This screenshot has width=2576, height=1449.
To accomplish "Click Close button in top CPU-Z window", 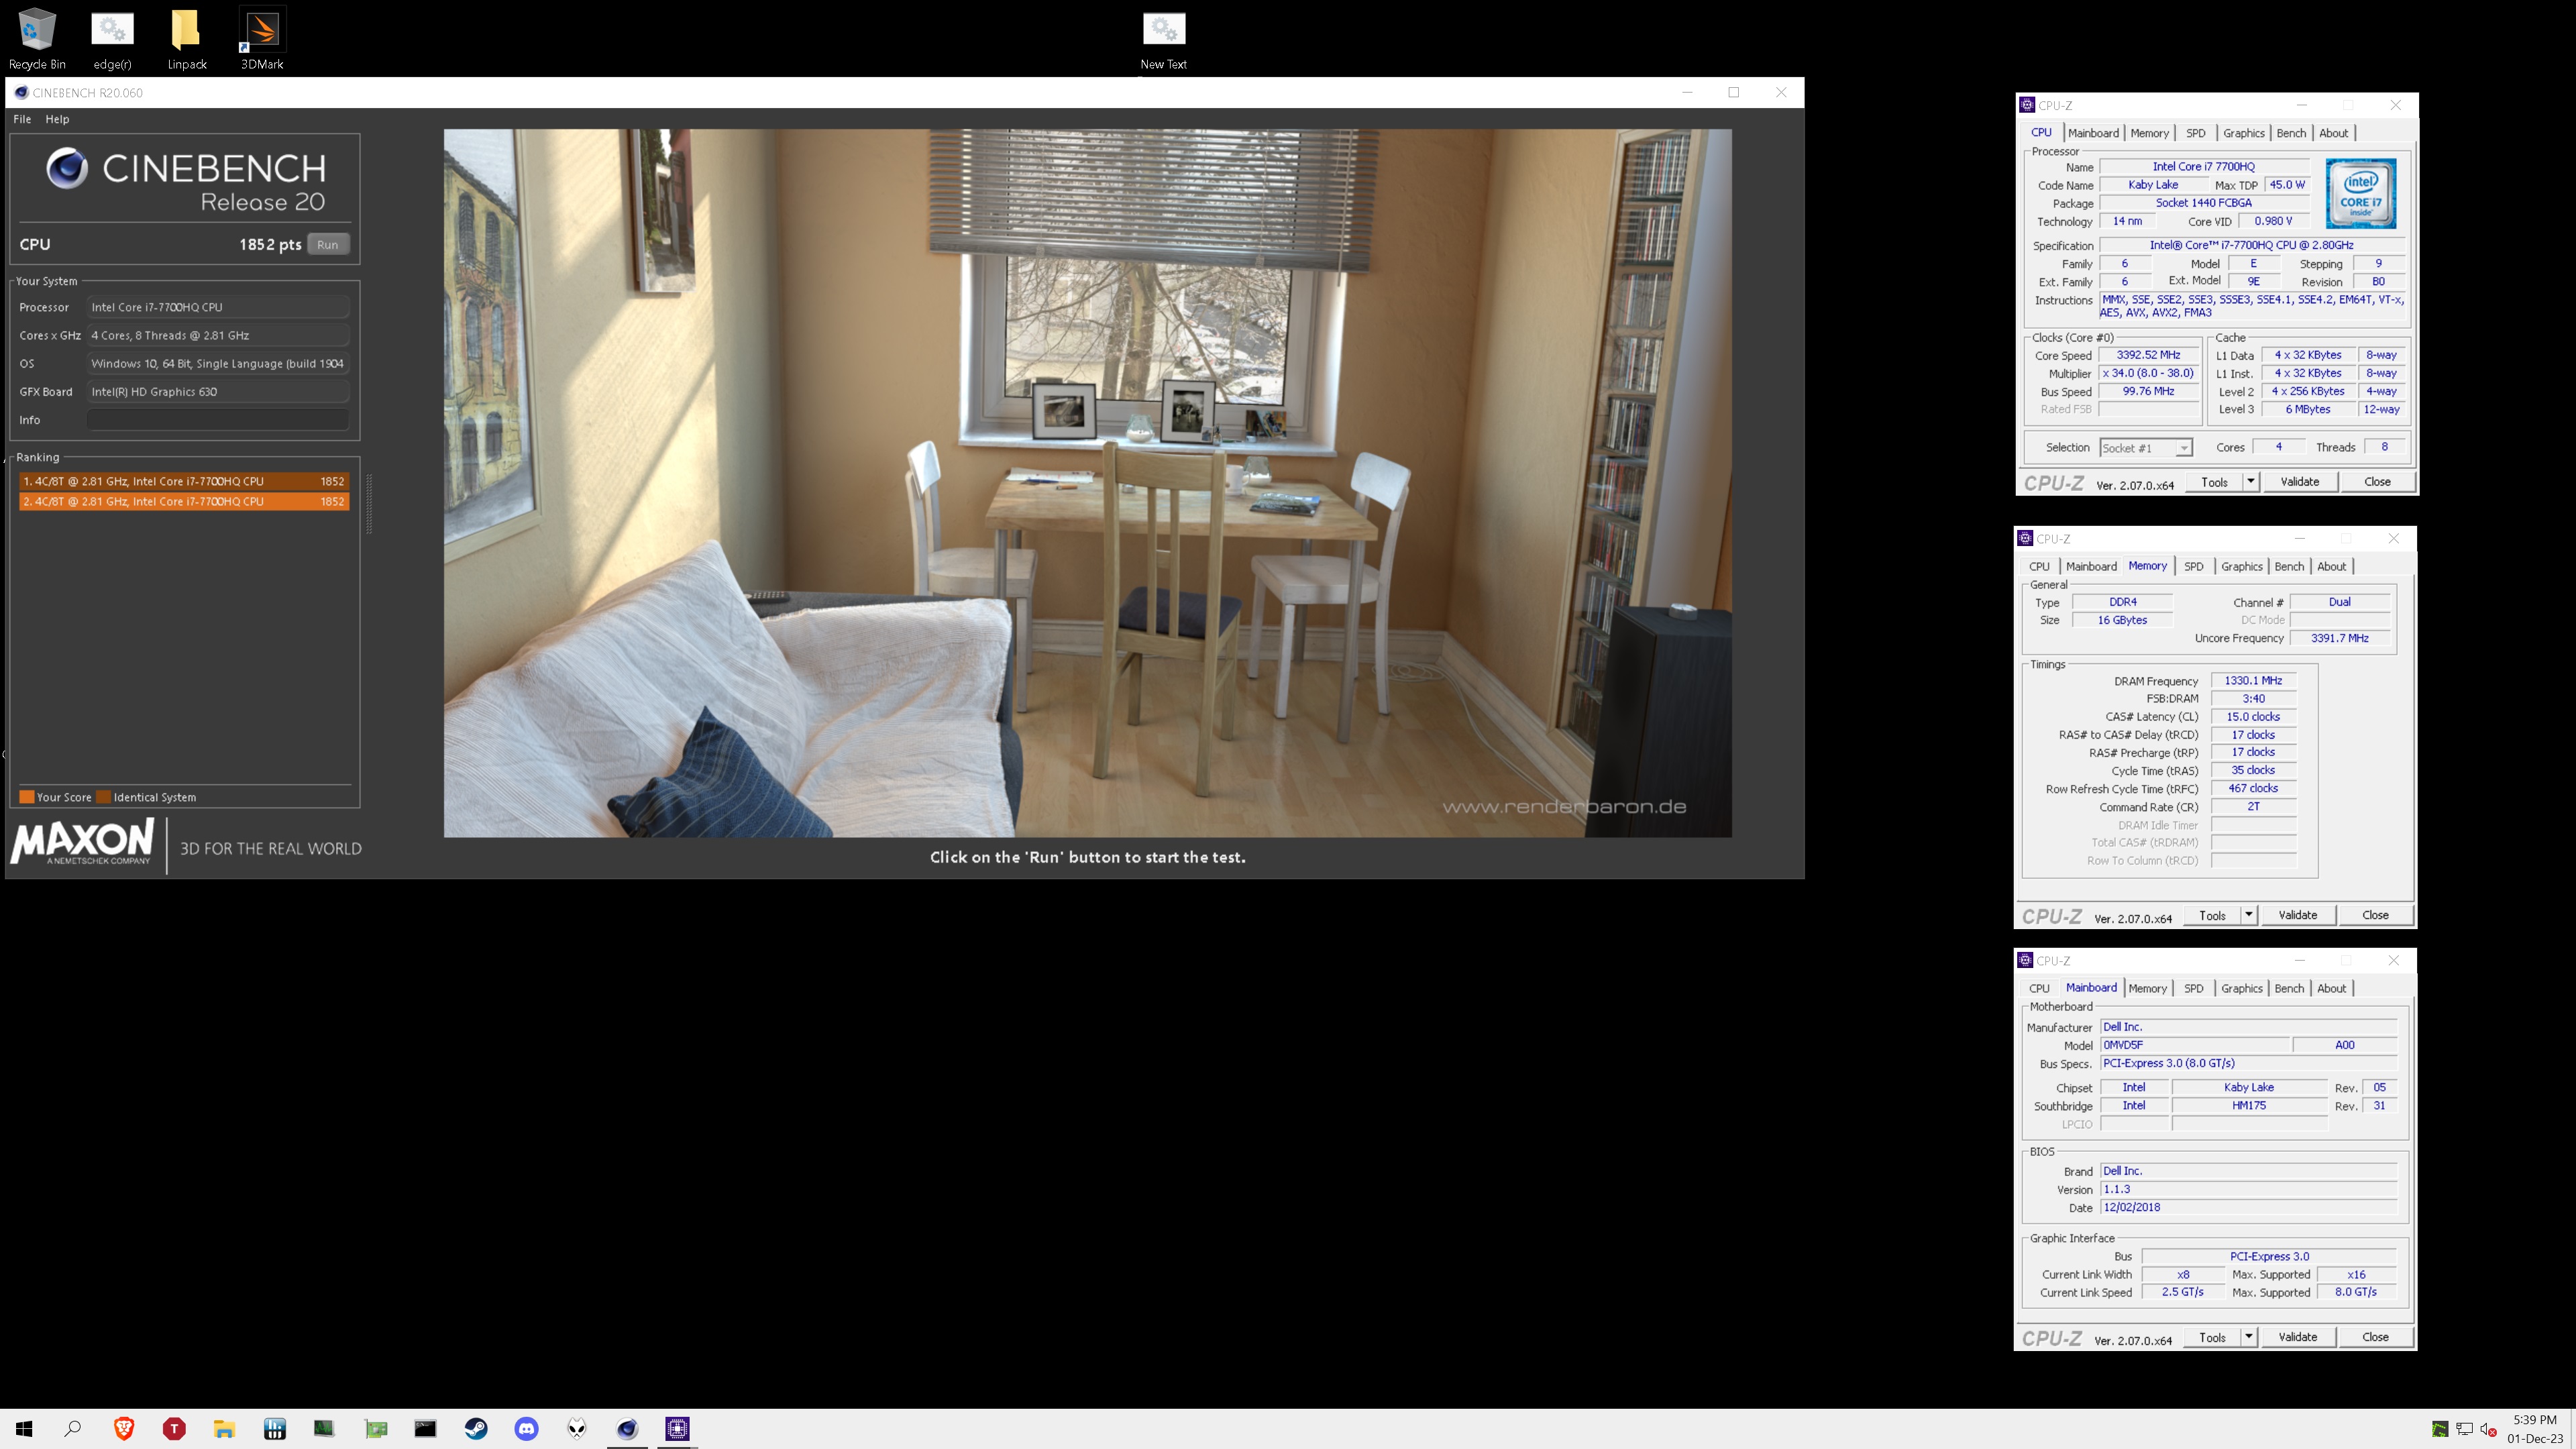I will (2377, 482).
